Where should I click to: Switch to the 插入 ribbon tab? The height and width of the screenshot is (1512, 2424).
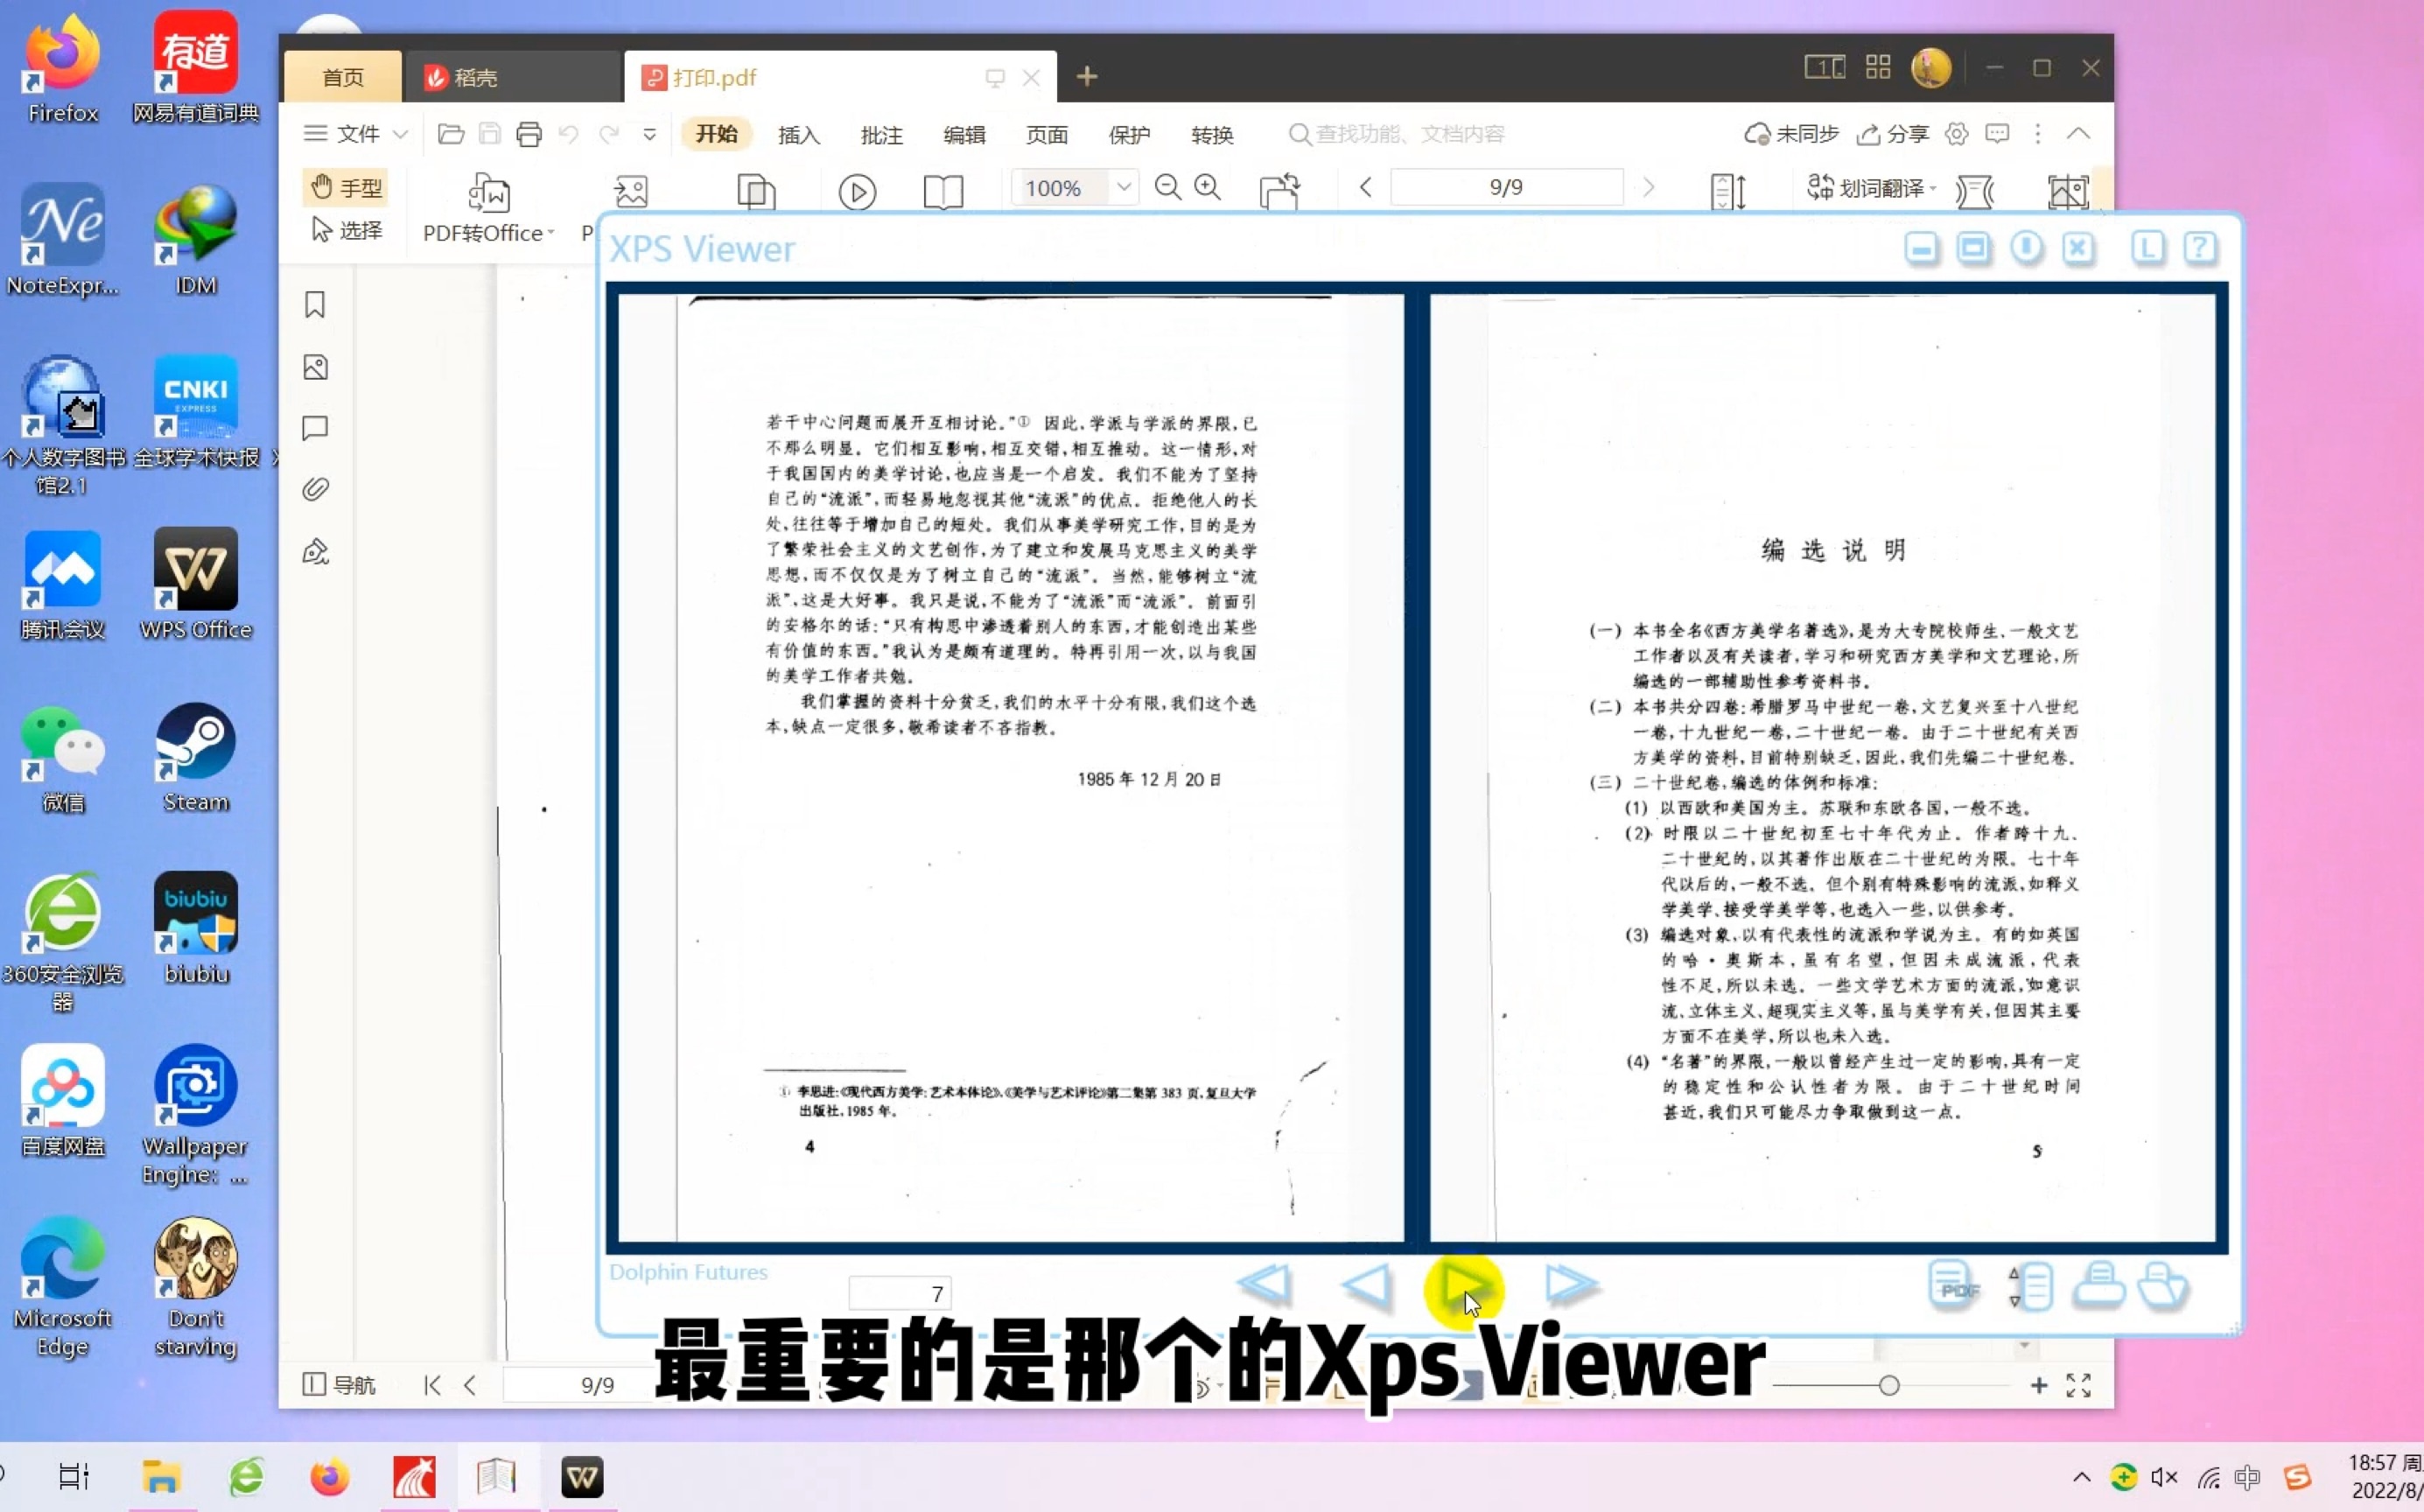coord(799,134)
